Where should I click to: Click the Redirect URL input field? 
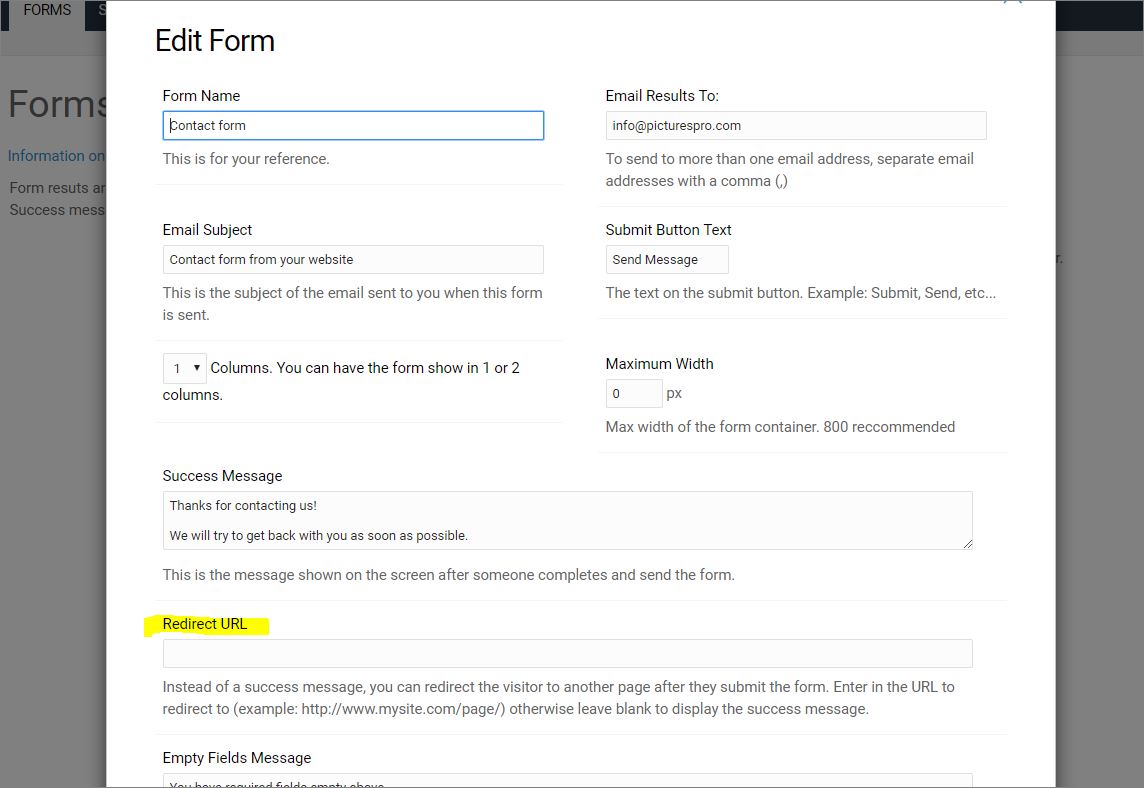coord(568,654)
